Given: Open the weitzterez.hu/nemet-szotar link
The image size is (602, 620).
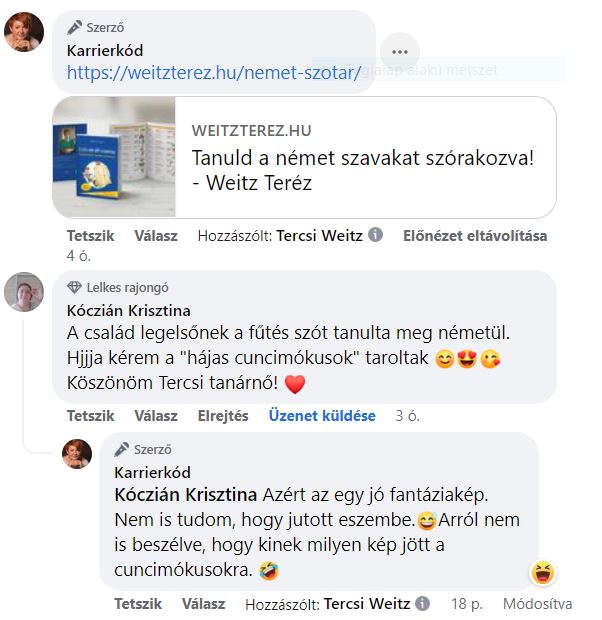Looking at the screenshot, I should (214, 72).
